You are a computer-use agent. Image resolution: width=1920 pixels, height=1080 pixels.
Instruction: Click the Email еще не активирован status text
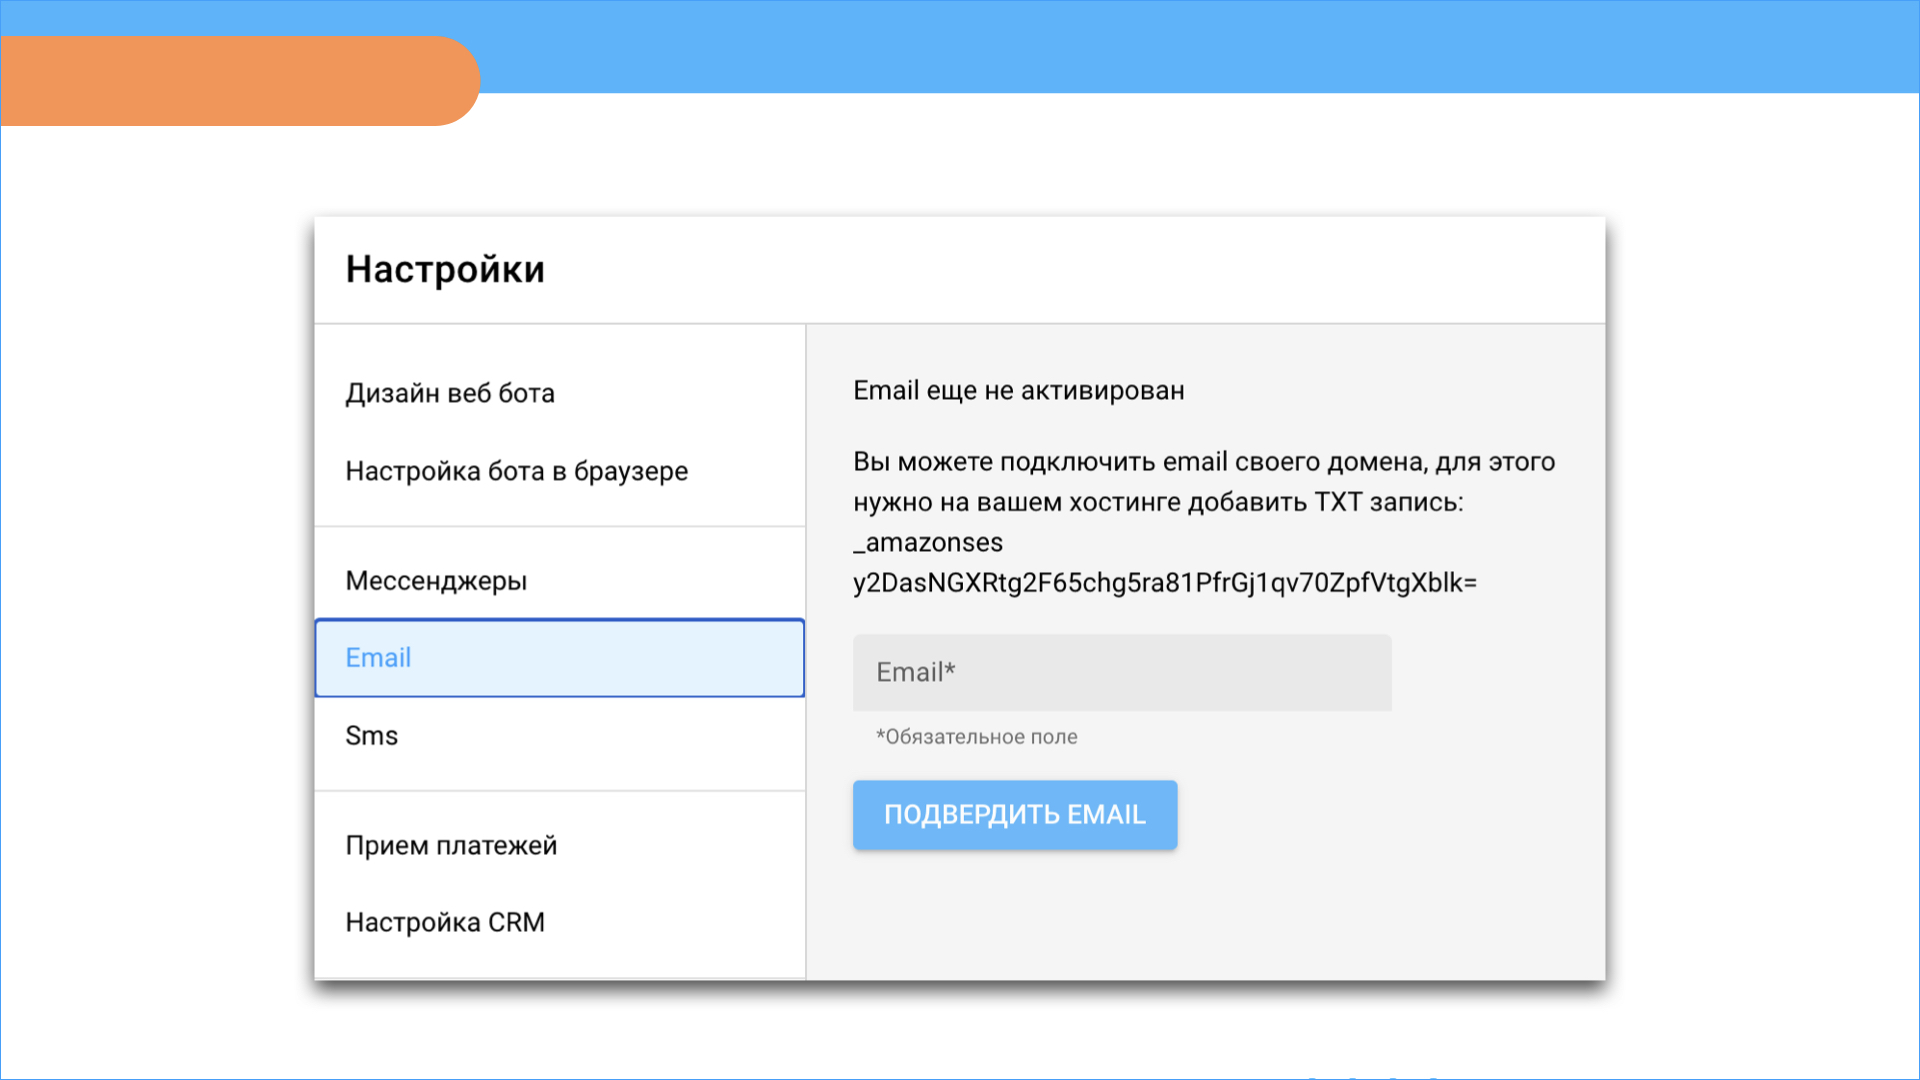[1019, 391]
